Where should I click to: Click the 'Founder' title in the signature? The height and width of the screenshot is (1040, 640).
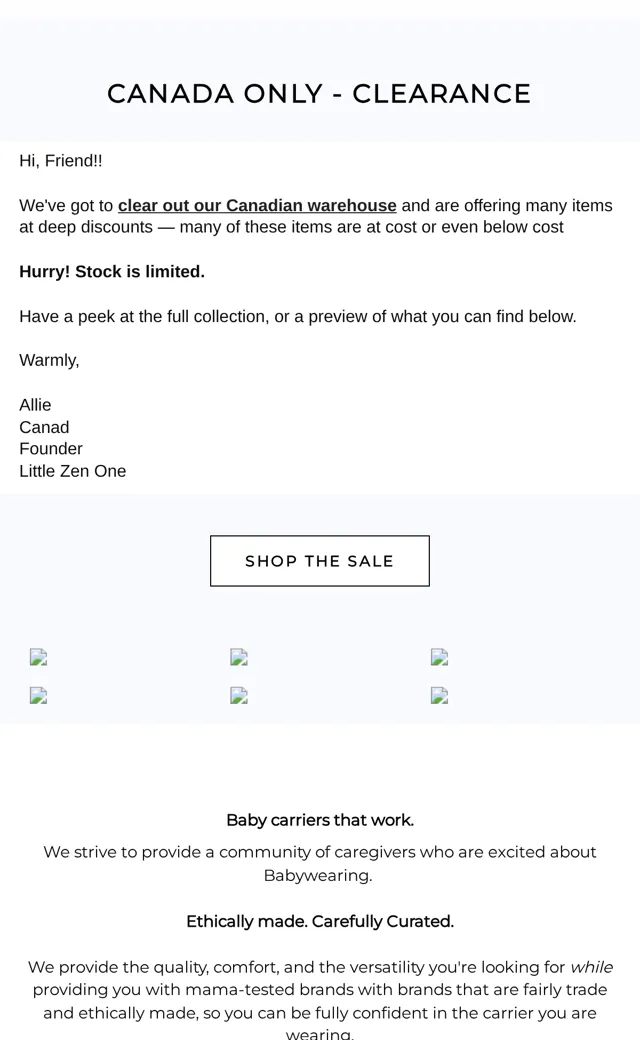[51, 449]
